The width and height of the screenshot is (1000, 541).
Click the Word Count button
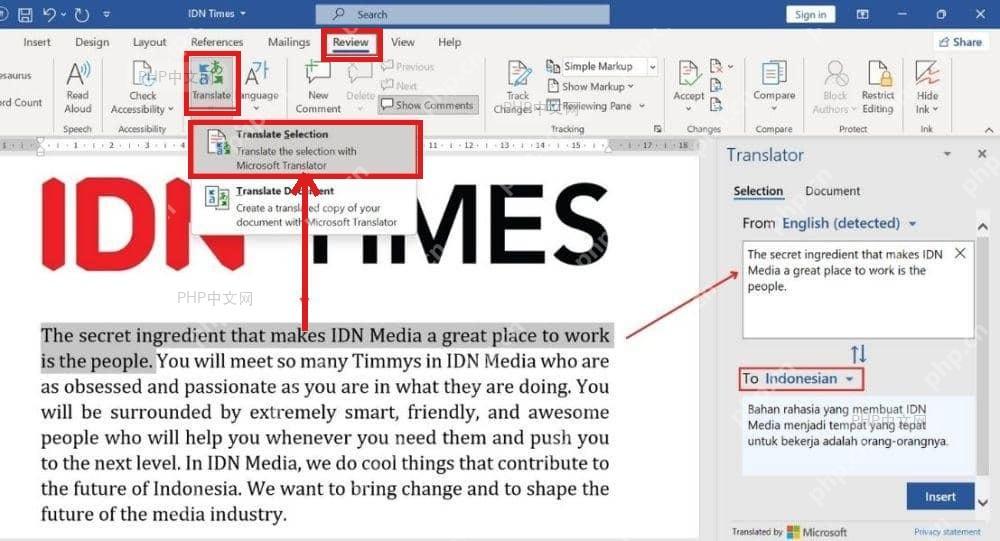(21, 102)
